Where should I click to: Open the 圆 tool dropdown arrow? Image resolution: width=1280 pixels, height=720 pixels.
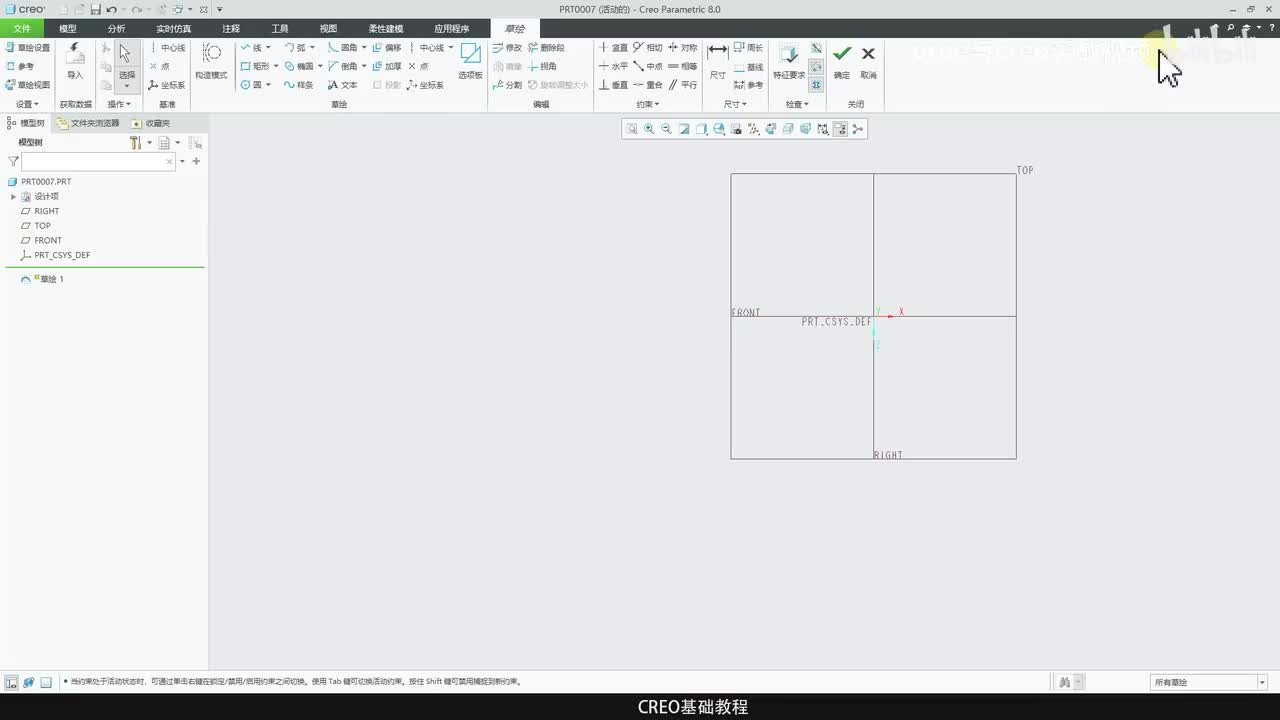tap(268, 85)
